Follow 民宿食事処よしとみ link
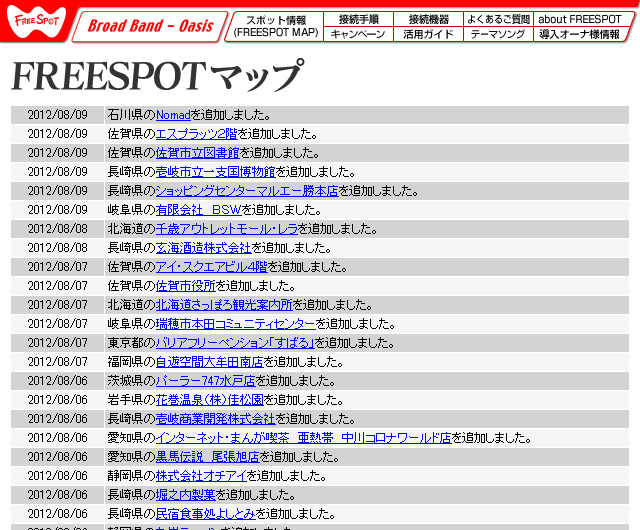The image size is (640, 530). [x=206, y=514]
